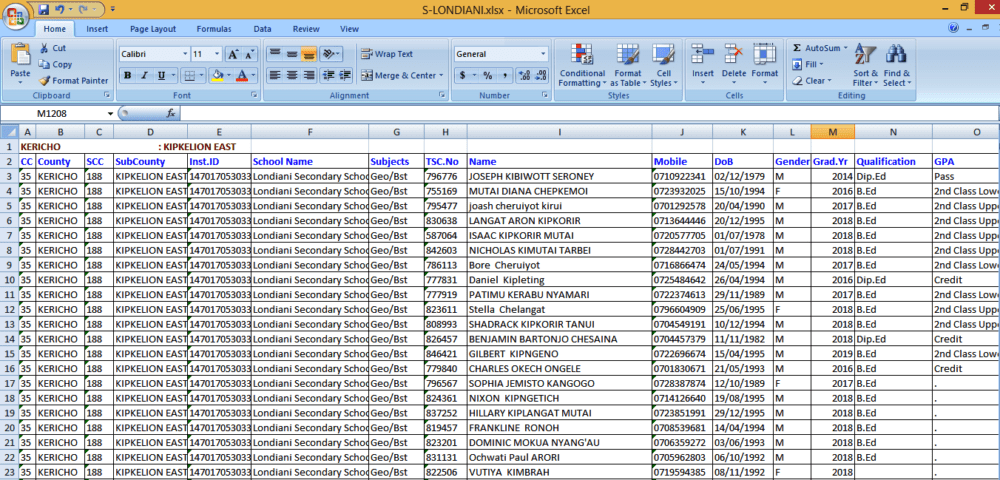Open Fill Color yellow bucket
Screen dimensions: 1000x480
216,75
